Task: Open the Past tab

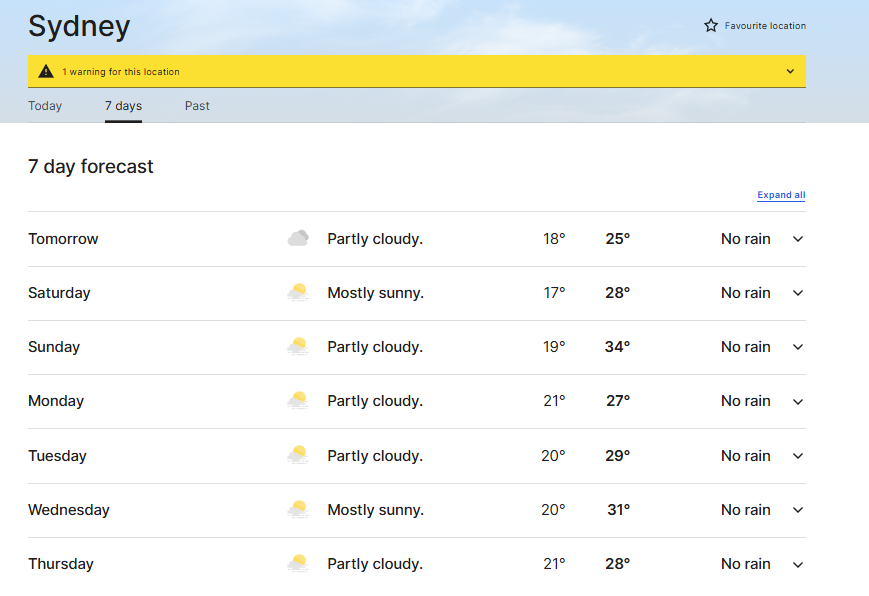Action: [197, 106]
